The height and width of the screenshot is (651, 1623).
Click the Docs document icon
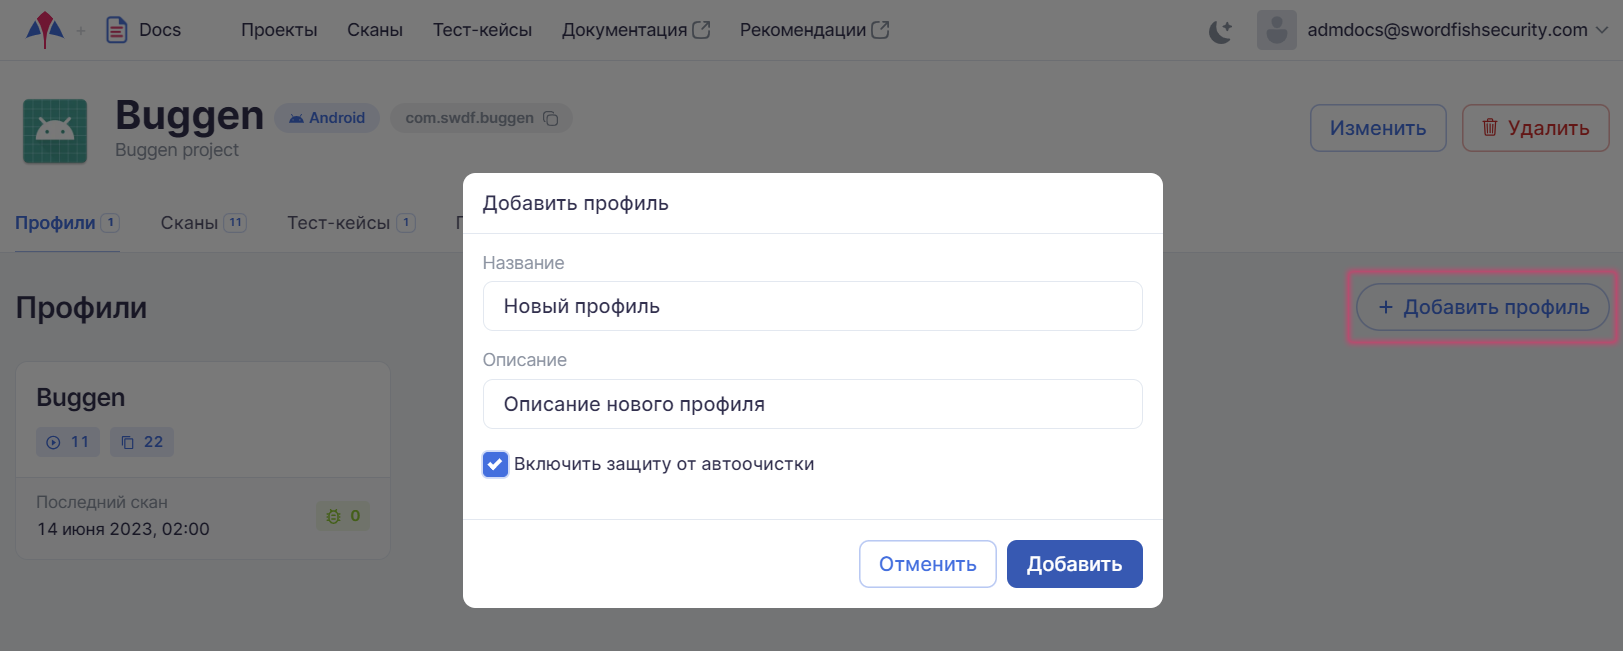coord(117,30)
